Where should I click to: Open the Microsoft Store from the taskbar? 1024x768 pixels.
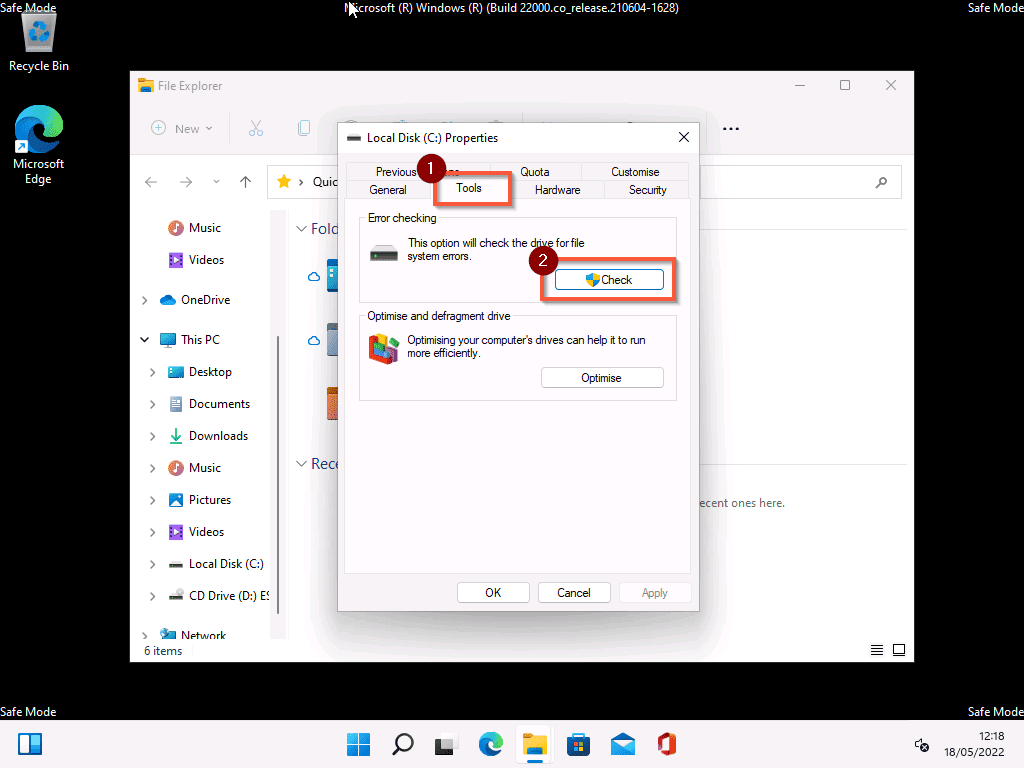[578, 744]
